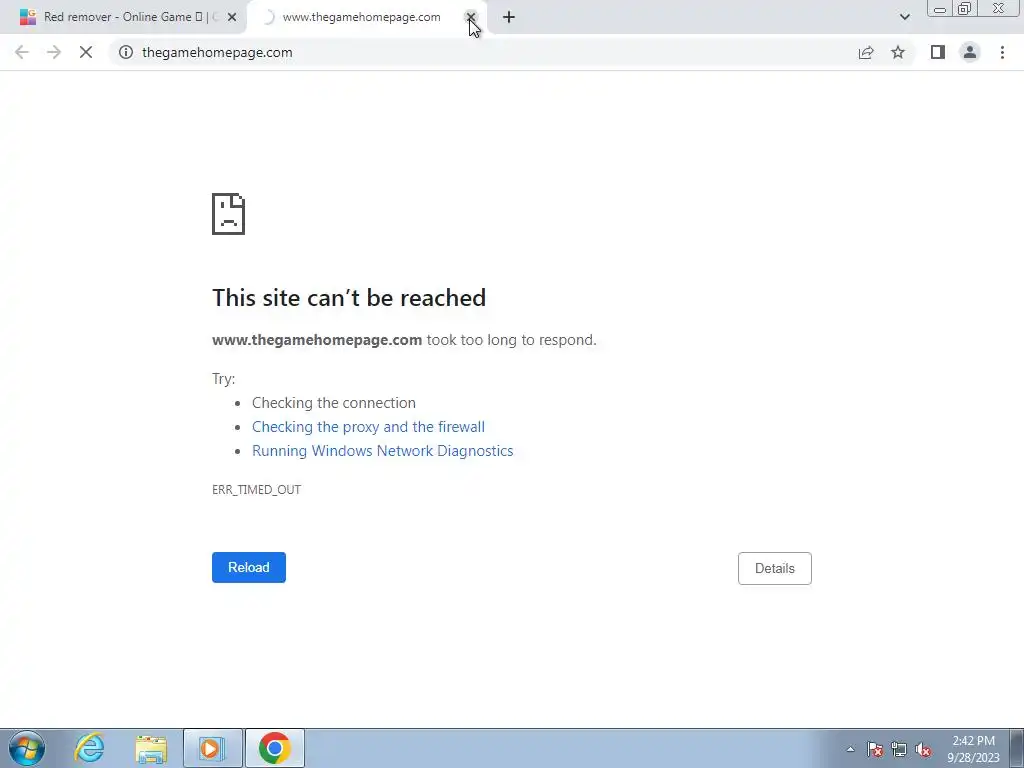Launch Internet Explorer from taskbar

89,748
